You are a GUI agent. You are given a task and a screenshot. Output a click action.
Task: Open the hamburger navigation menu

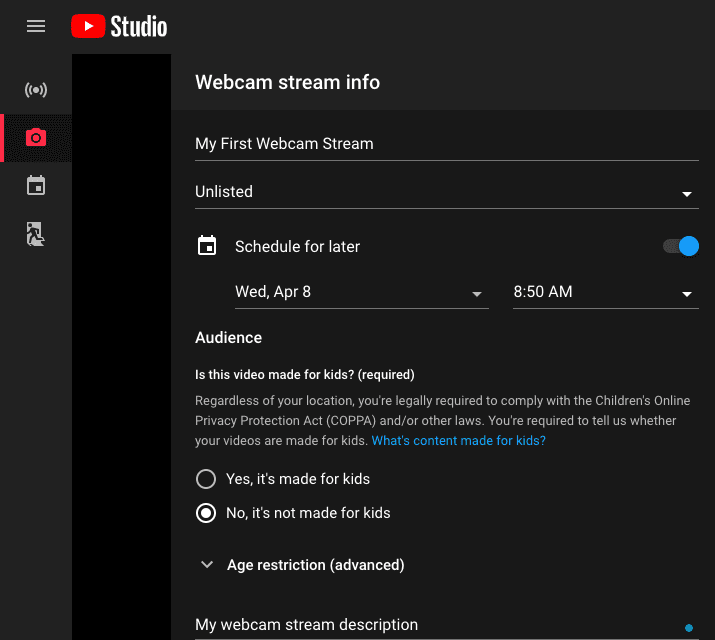[36, 26]
